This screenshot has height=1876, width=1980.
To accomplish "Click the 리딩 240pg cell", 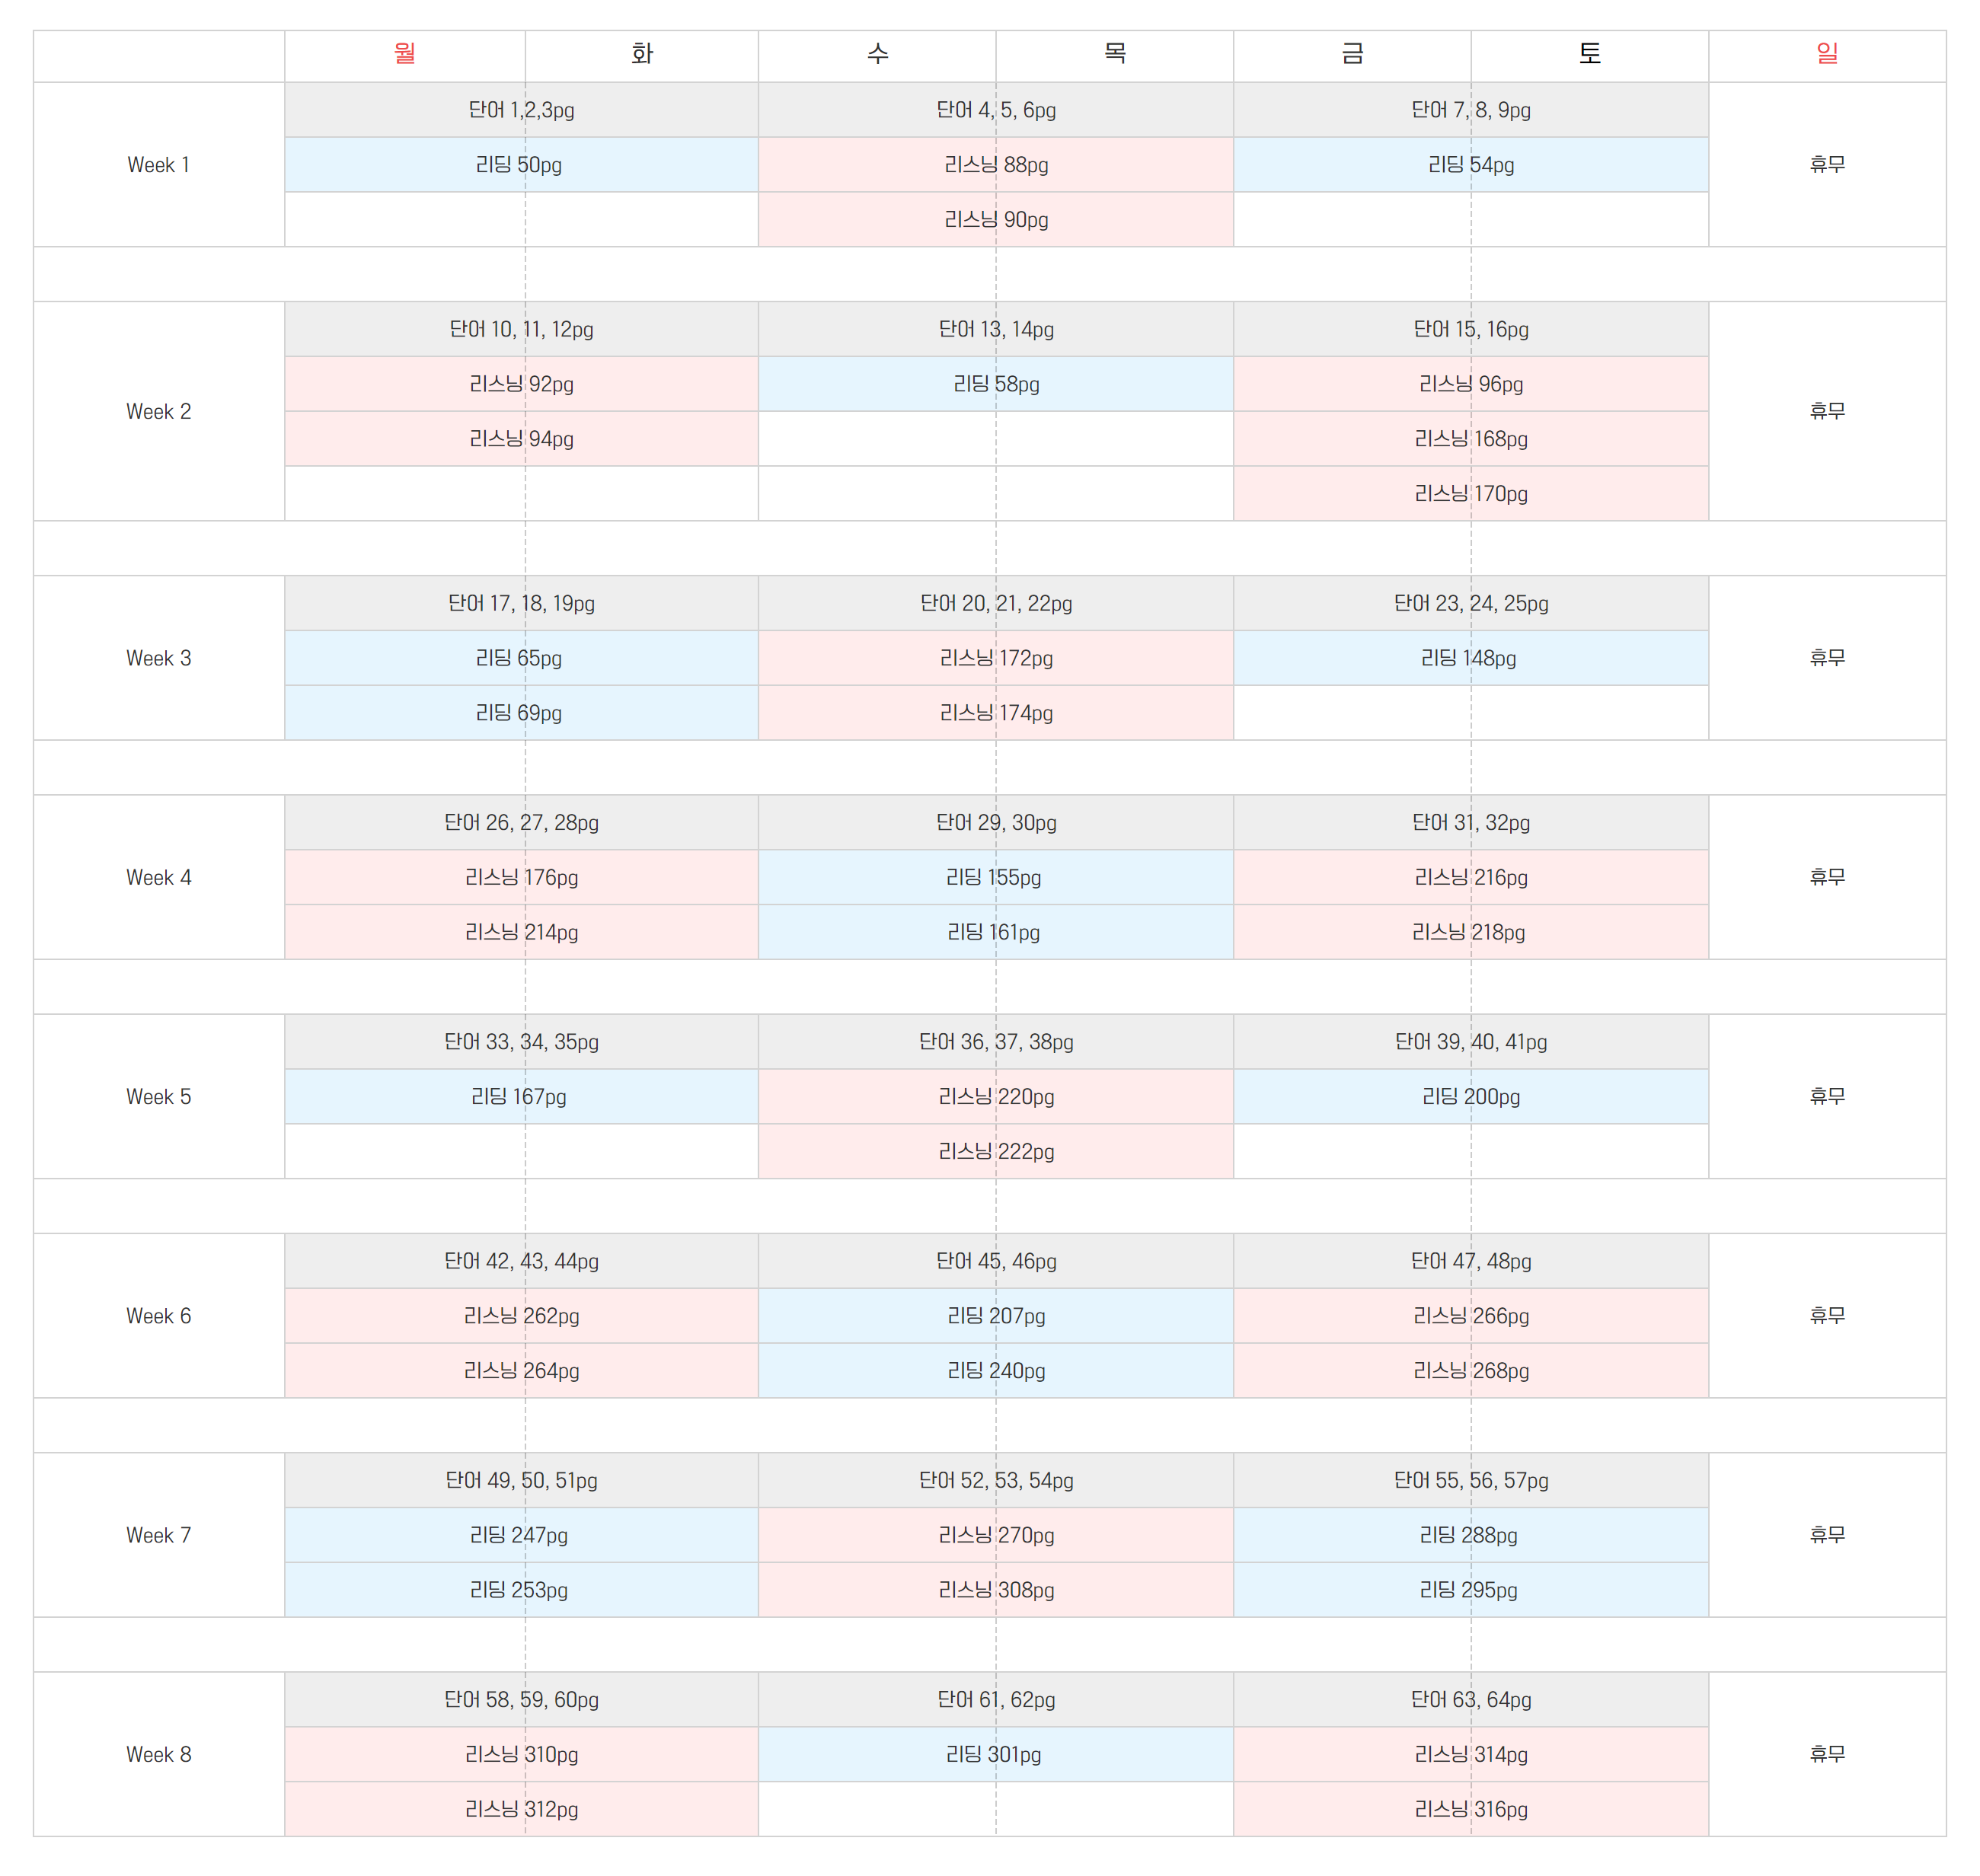I will pyautogui.click(x=996, y=1371).
